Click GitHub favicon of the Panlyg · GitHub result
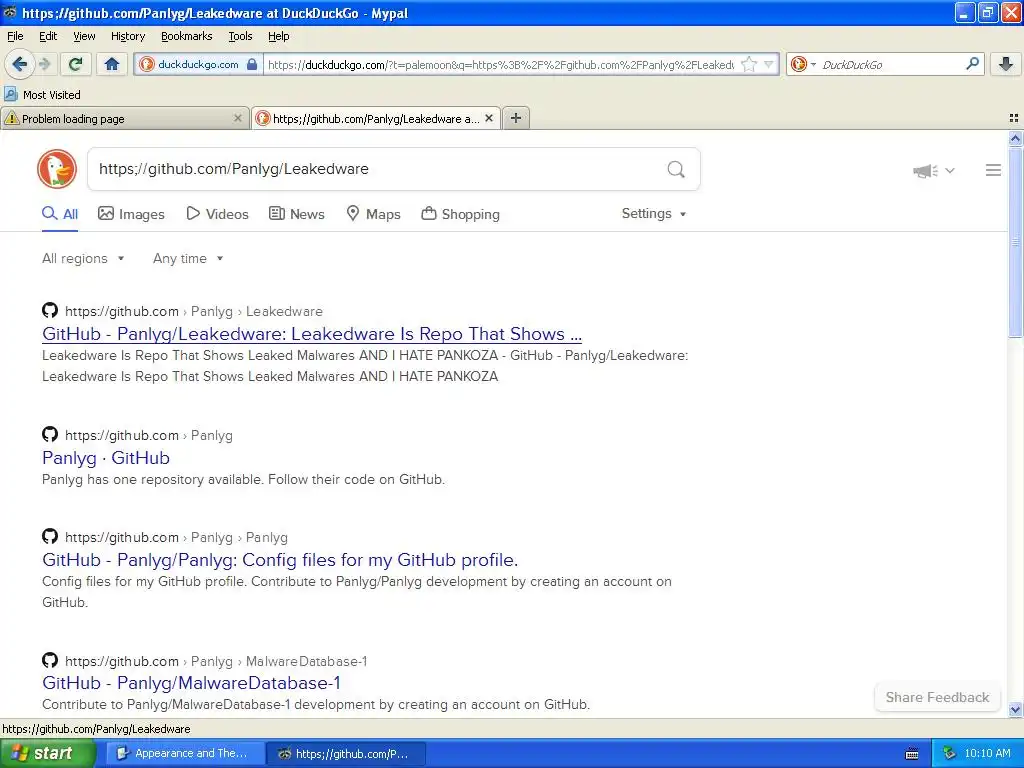The image size is (1024, 768). coord(50,434)
